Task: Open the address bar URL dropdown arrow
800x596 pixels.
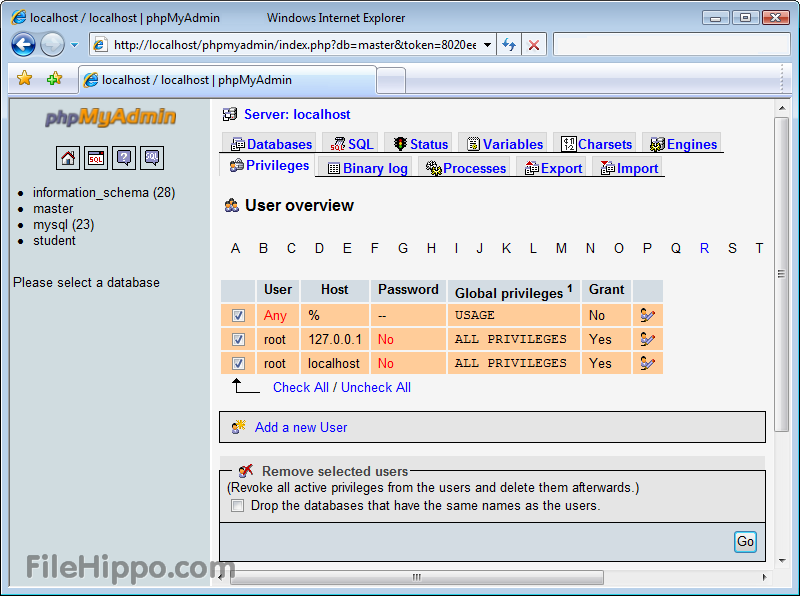Action: [487, 45]
